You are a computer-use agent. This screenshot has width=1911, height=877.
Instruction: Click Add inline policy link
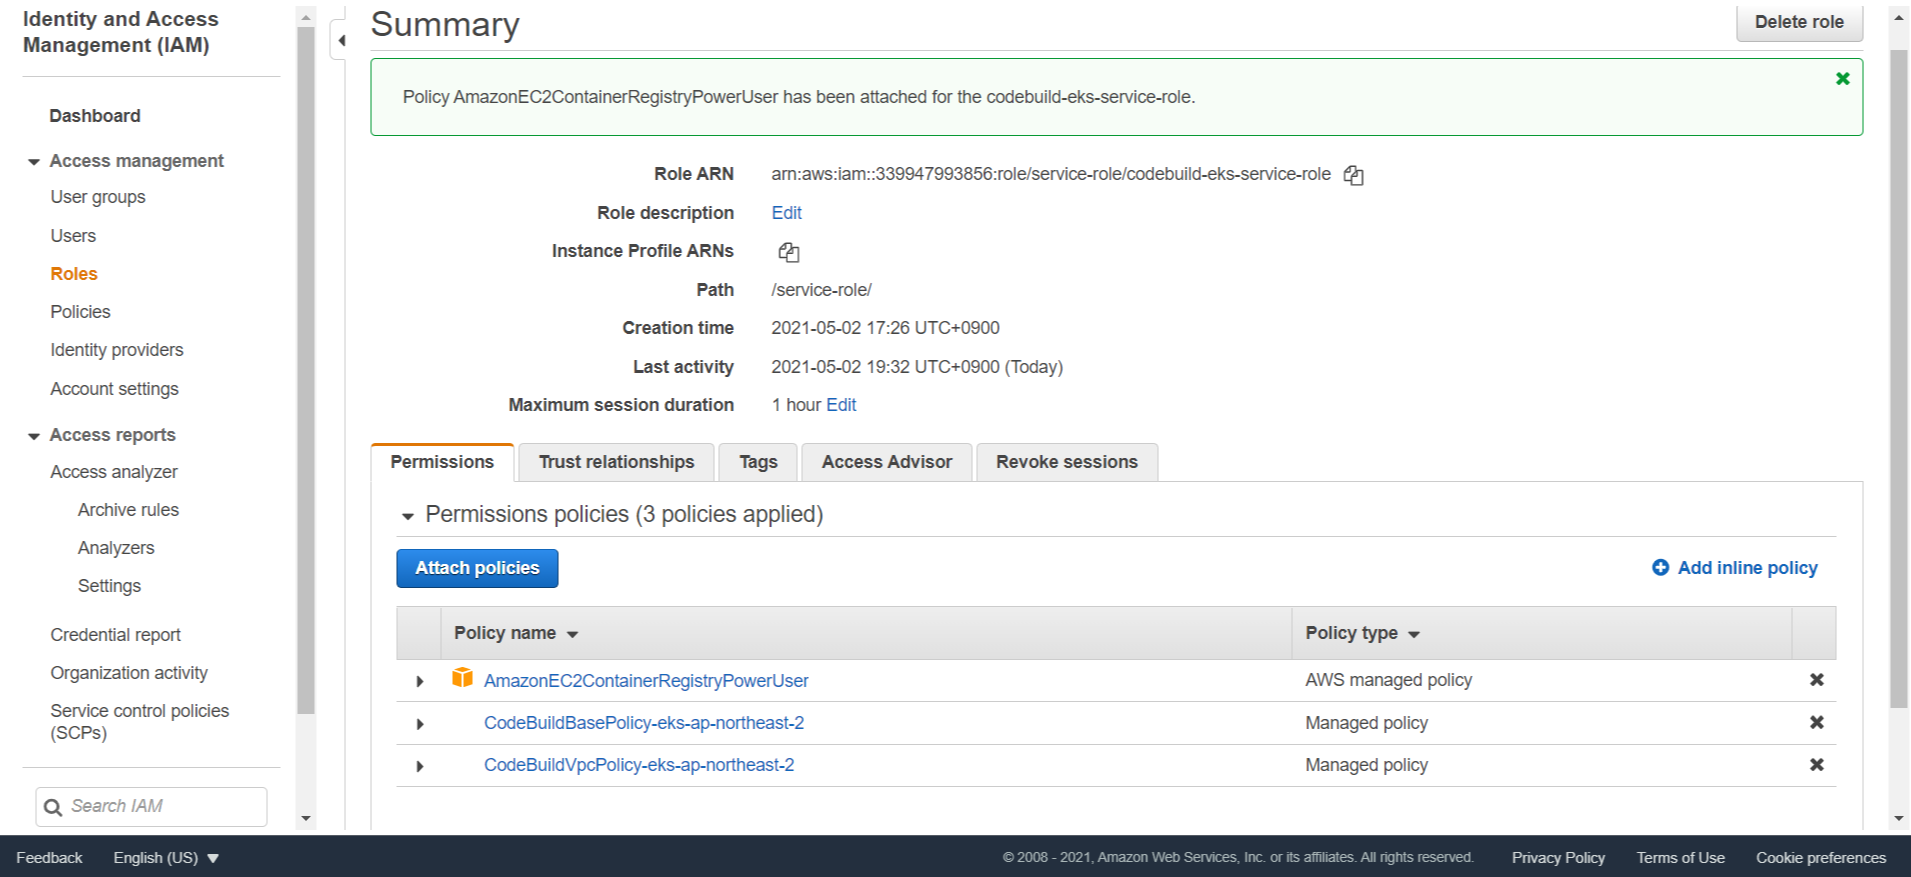(x=1747, y=568)
